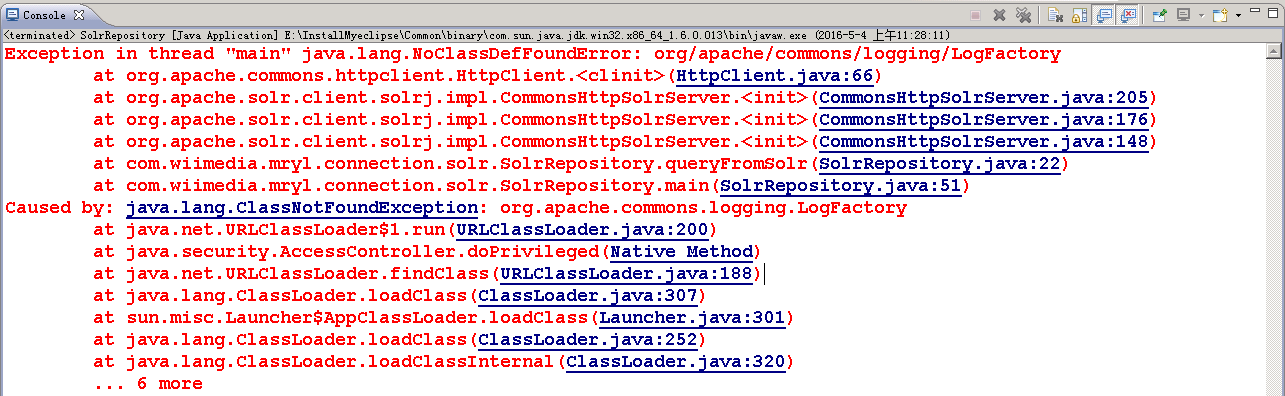Toggle Scroll Lock in the console
The height and width of the screenshot is (396, 1285).
(x=1079, y=16)
